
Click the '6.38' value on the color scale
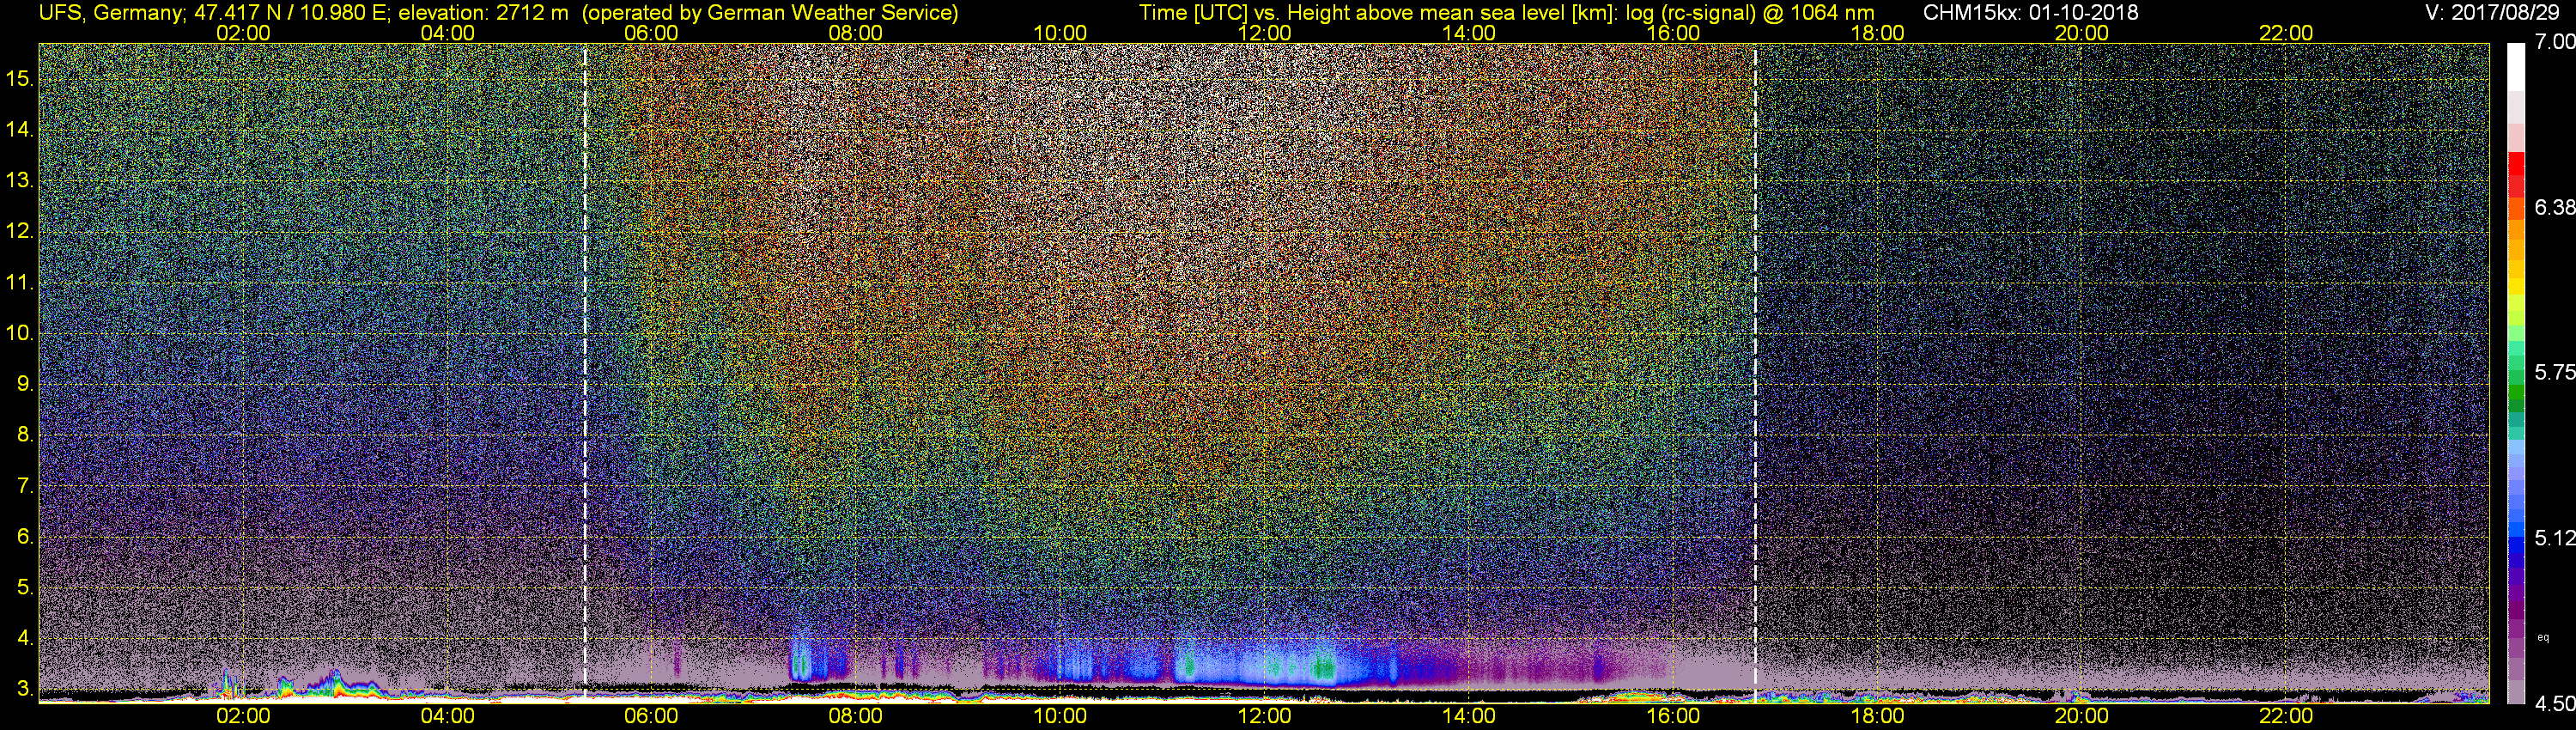[2554, 207]
